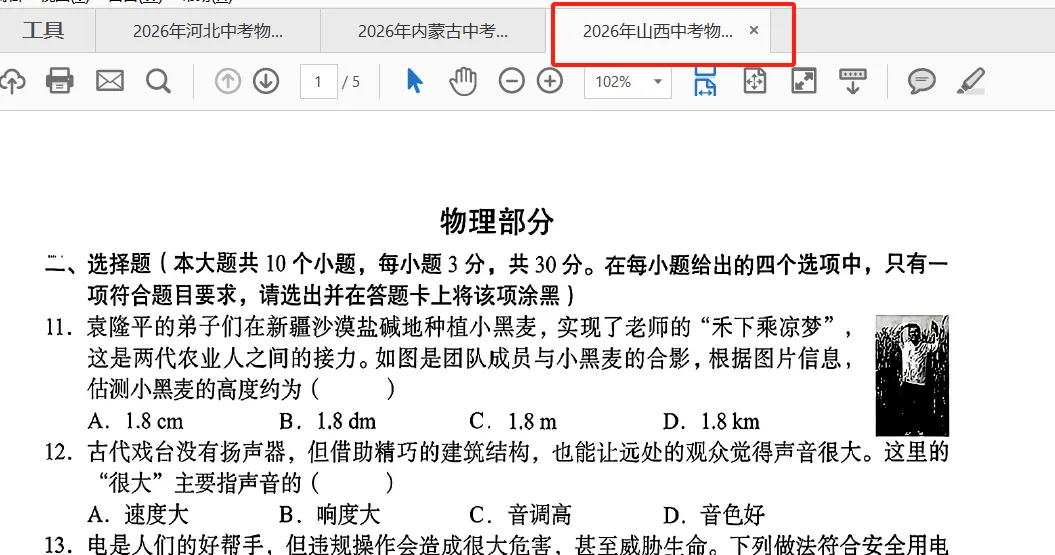Choose the arrow selection tool
The width and height of the screenshot is (1055, 555).
pyautogui.click(x=414, y=81)
